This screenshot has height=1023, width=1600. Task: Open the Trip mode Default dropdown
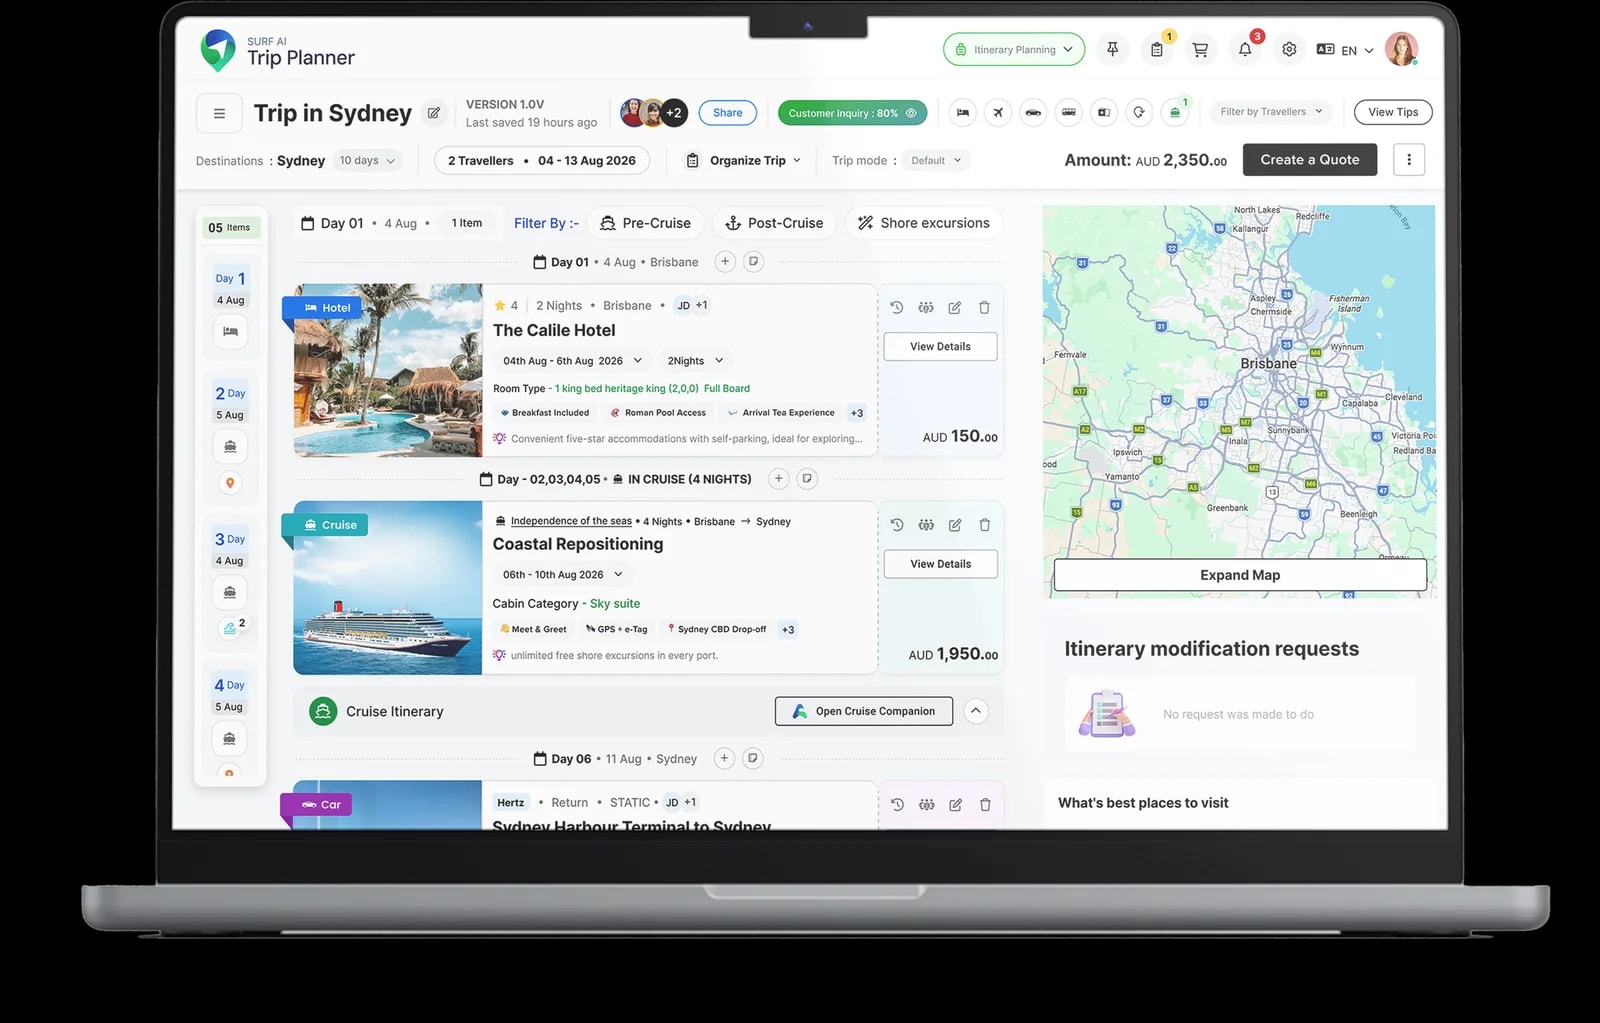936,160
